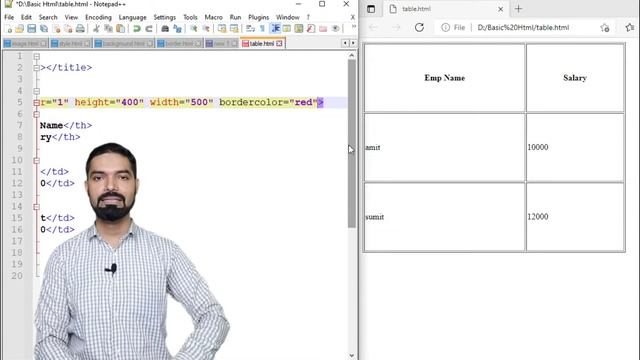Open the Replace dialog

tap(177, 29)
